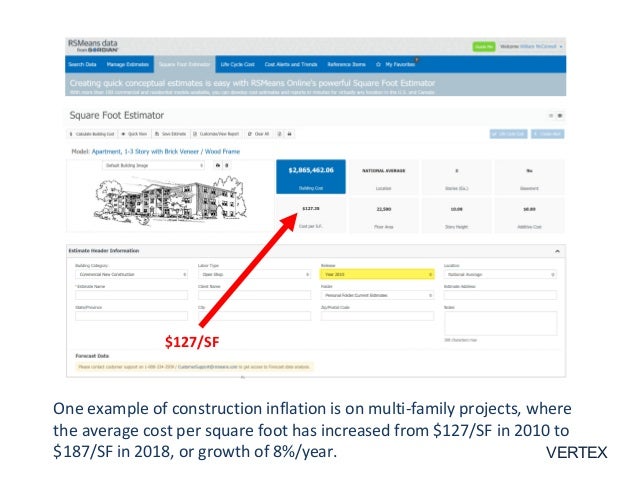Click the Estimate Address input field

pyautogui.click(x=500, y=295)
